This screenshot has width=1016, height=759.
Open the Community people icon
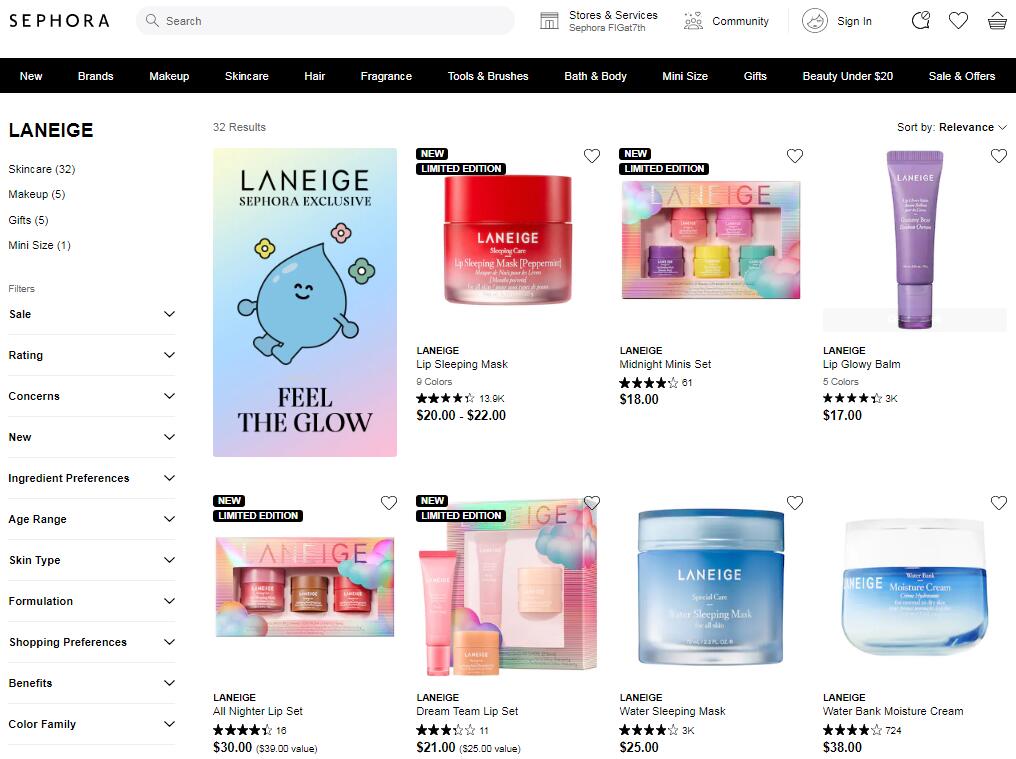tap(693, 21)
